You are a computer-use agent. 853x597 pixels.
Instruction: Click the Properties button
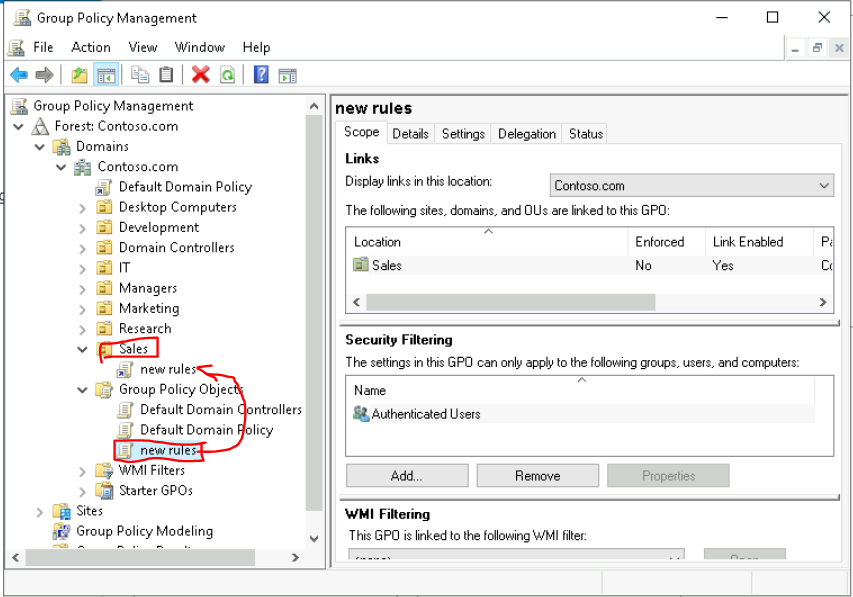pyautogui.click(x=668, y=476)
